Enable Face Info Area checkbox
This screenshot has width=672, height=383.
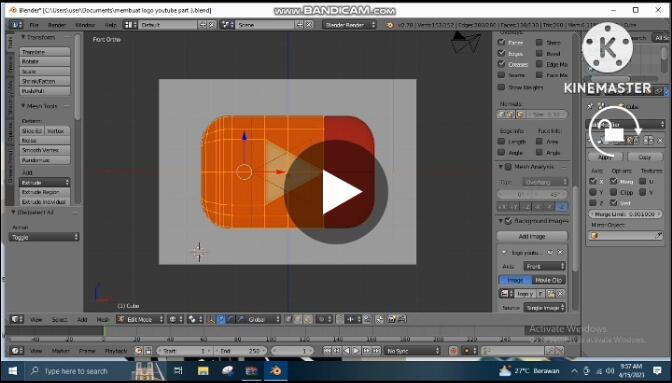click(x=539, y=141)
